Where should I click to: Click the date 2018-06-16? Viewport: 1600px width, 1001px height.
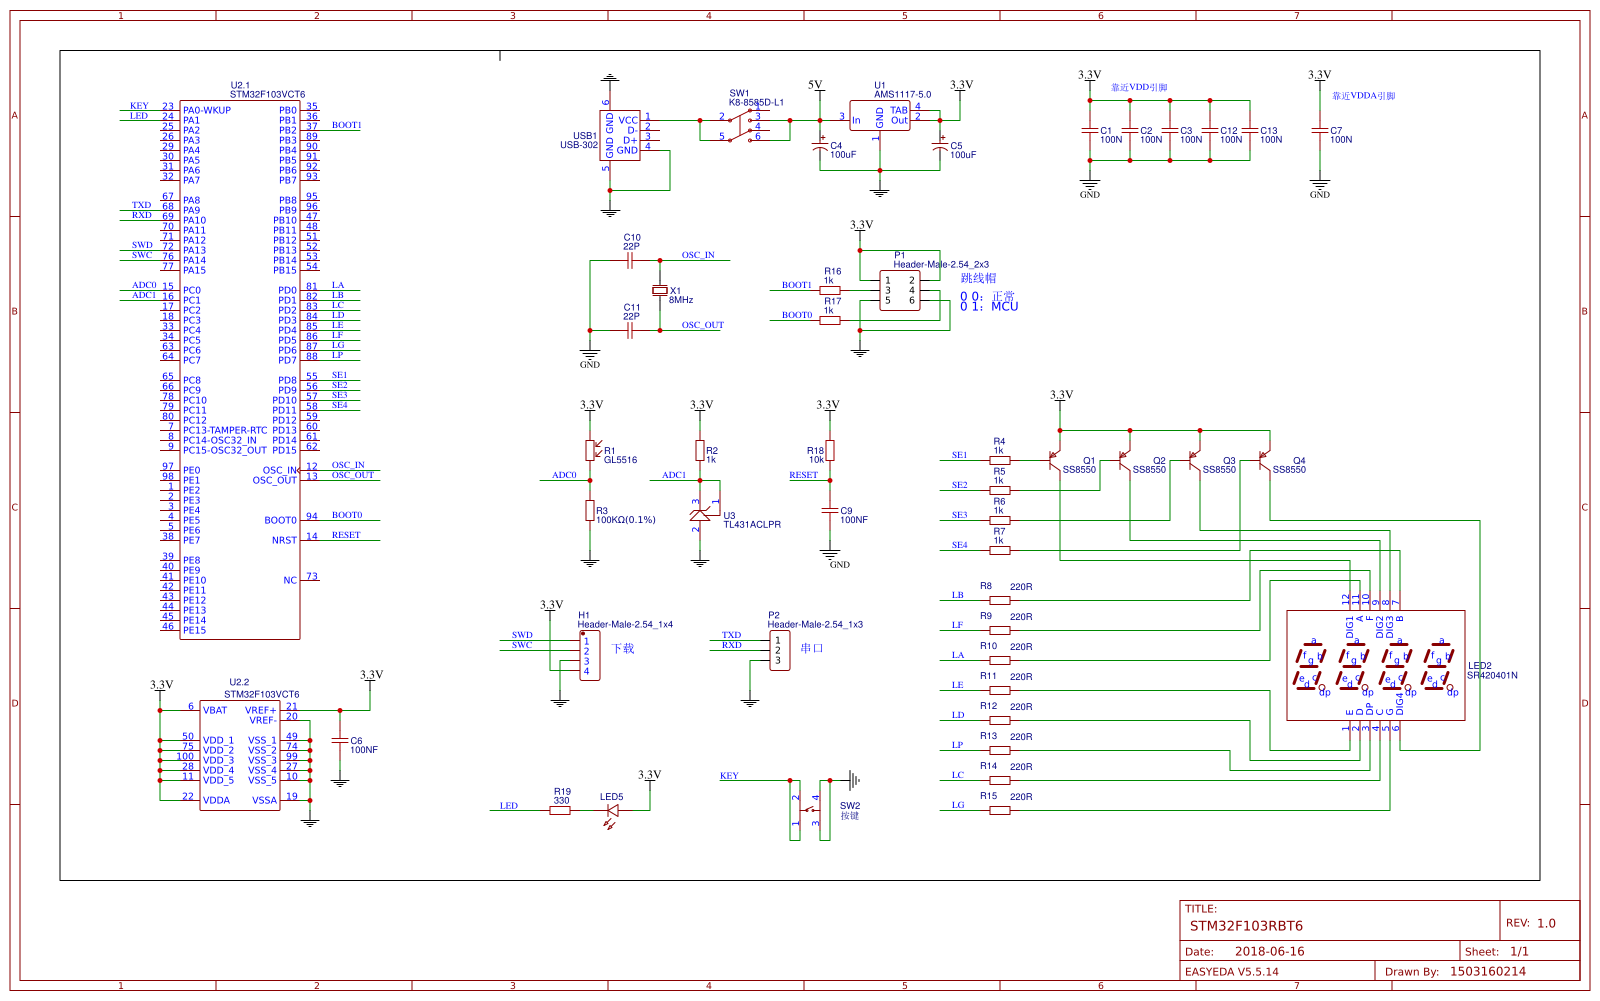point(1269,952)
